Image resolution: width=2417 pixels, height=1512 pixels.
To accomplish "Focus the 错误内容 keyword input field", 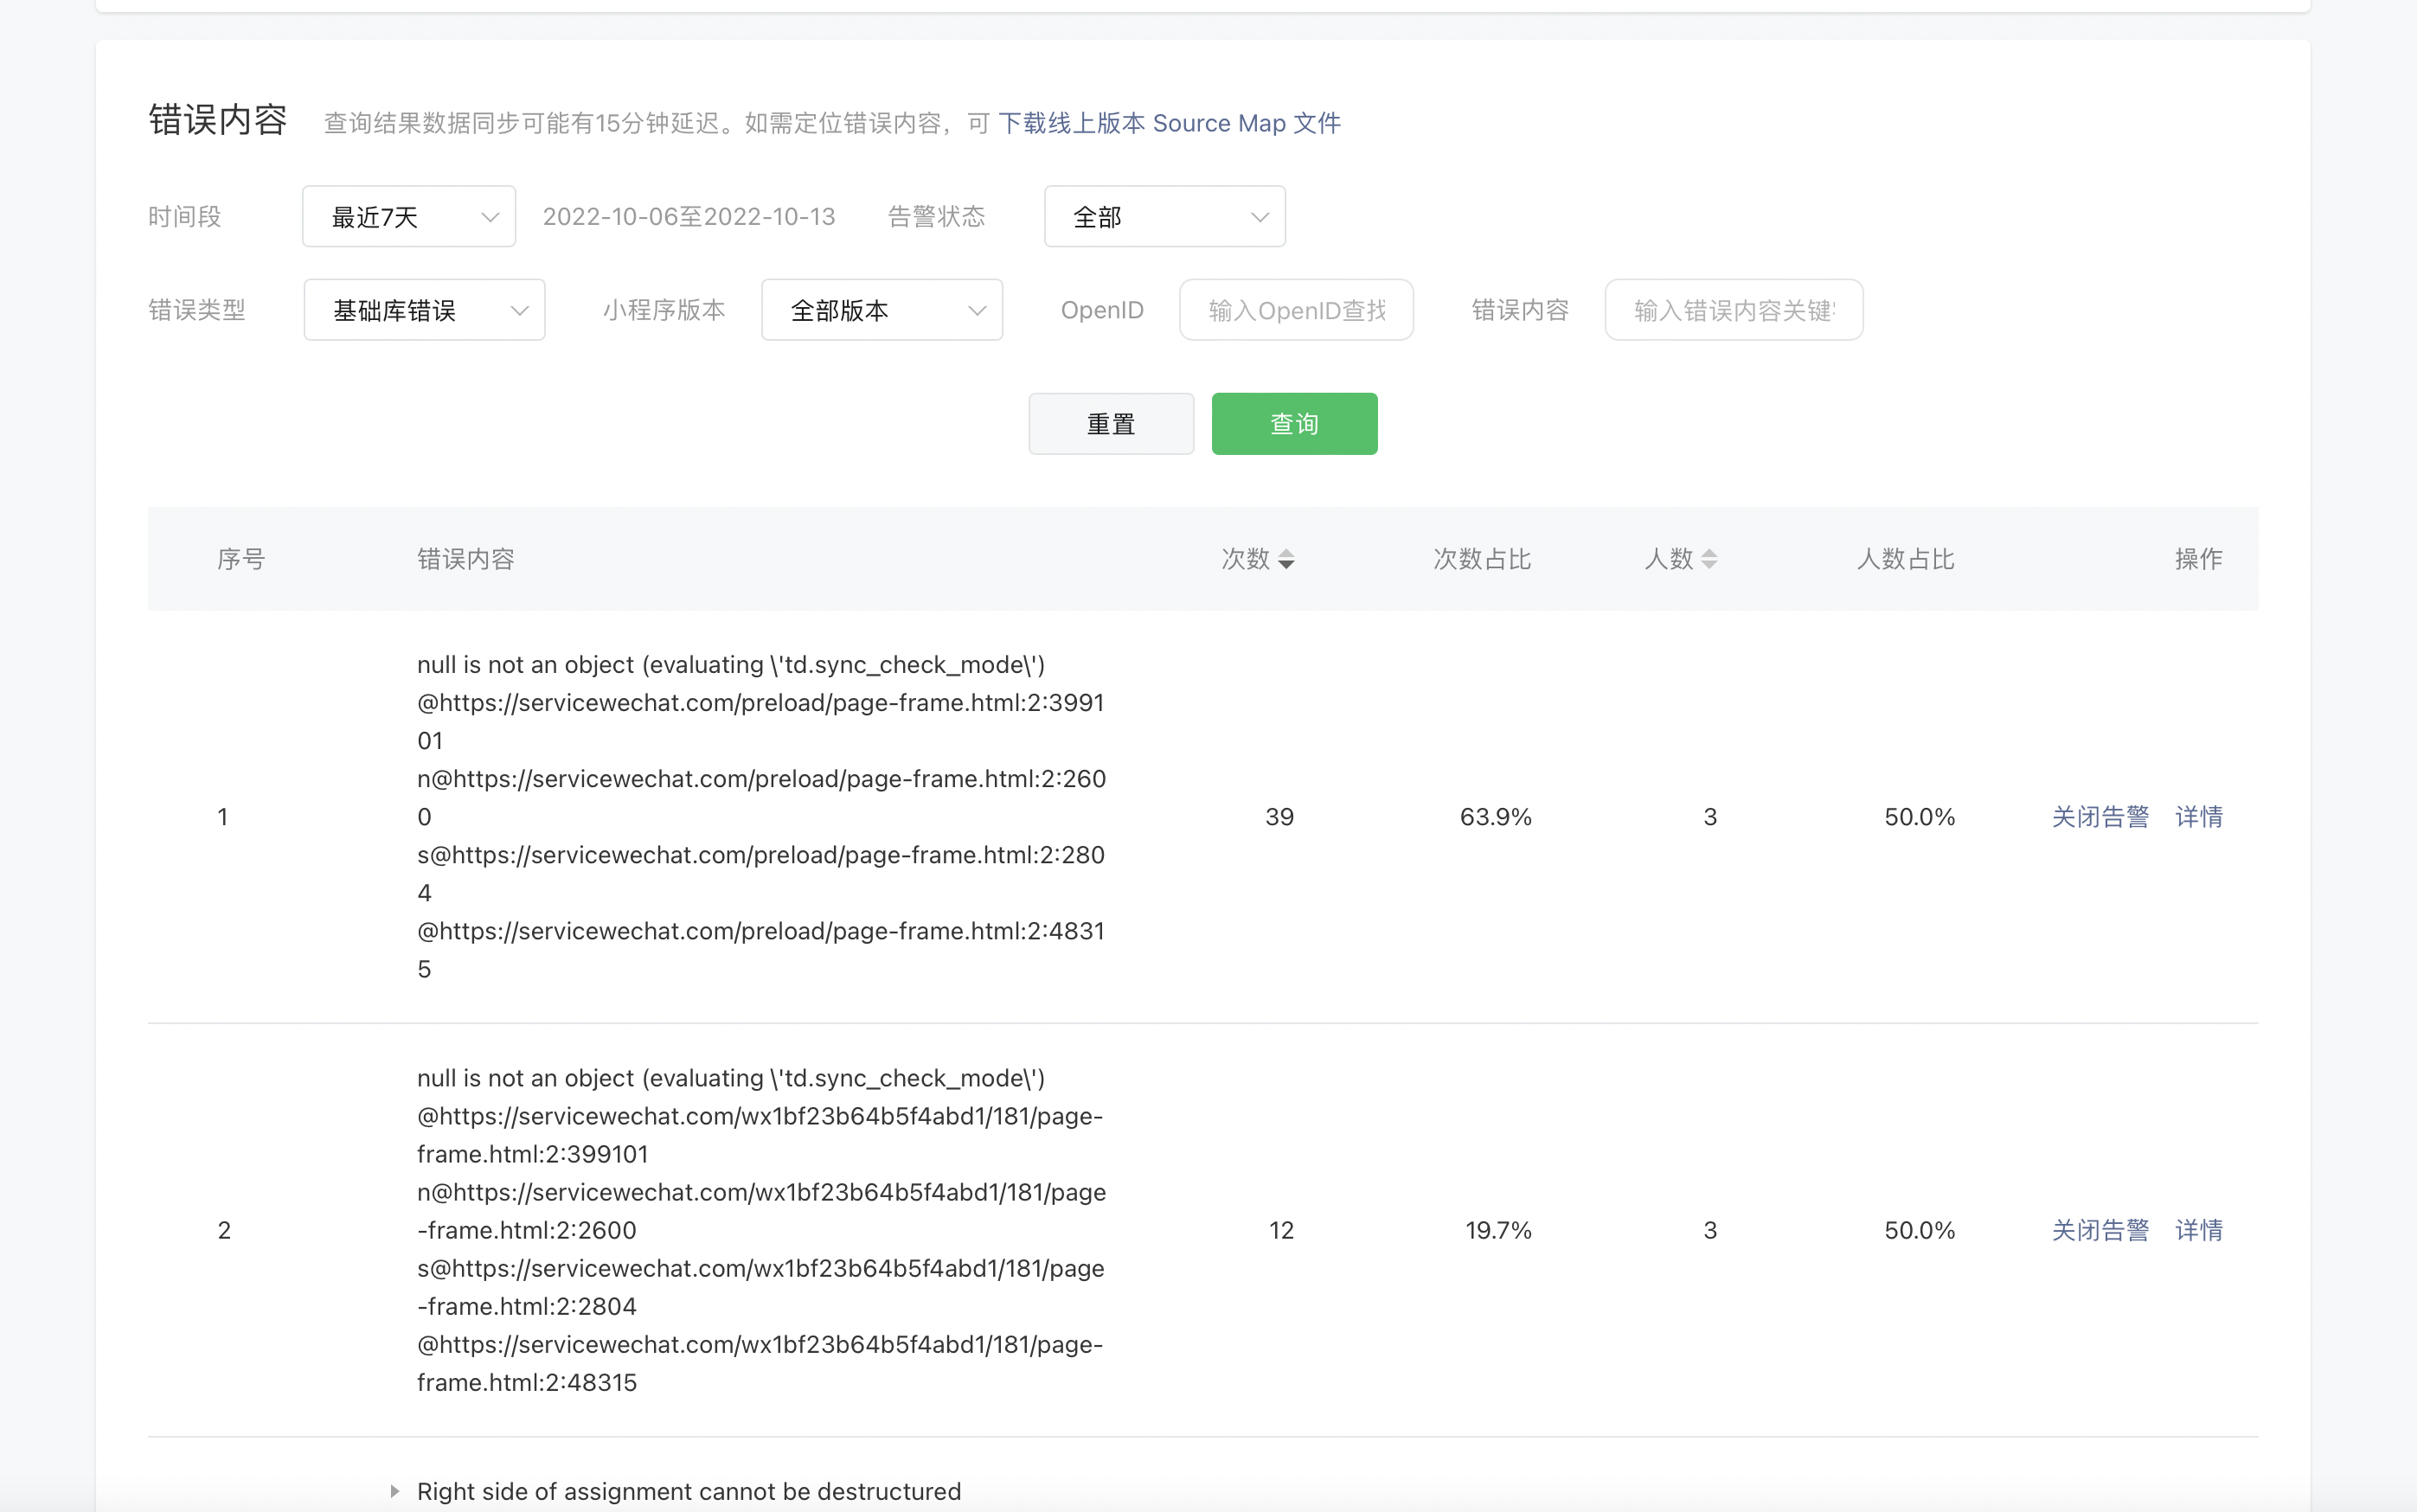I will (1733, 310).
